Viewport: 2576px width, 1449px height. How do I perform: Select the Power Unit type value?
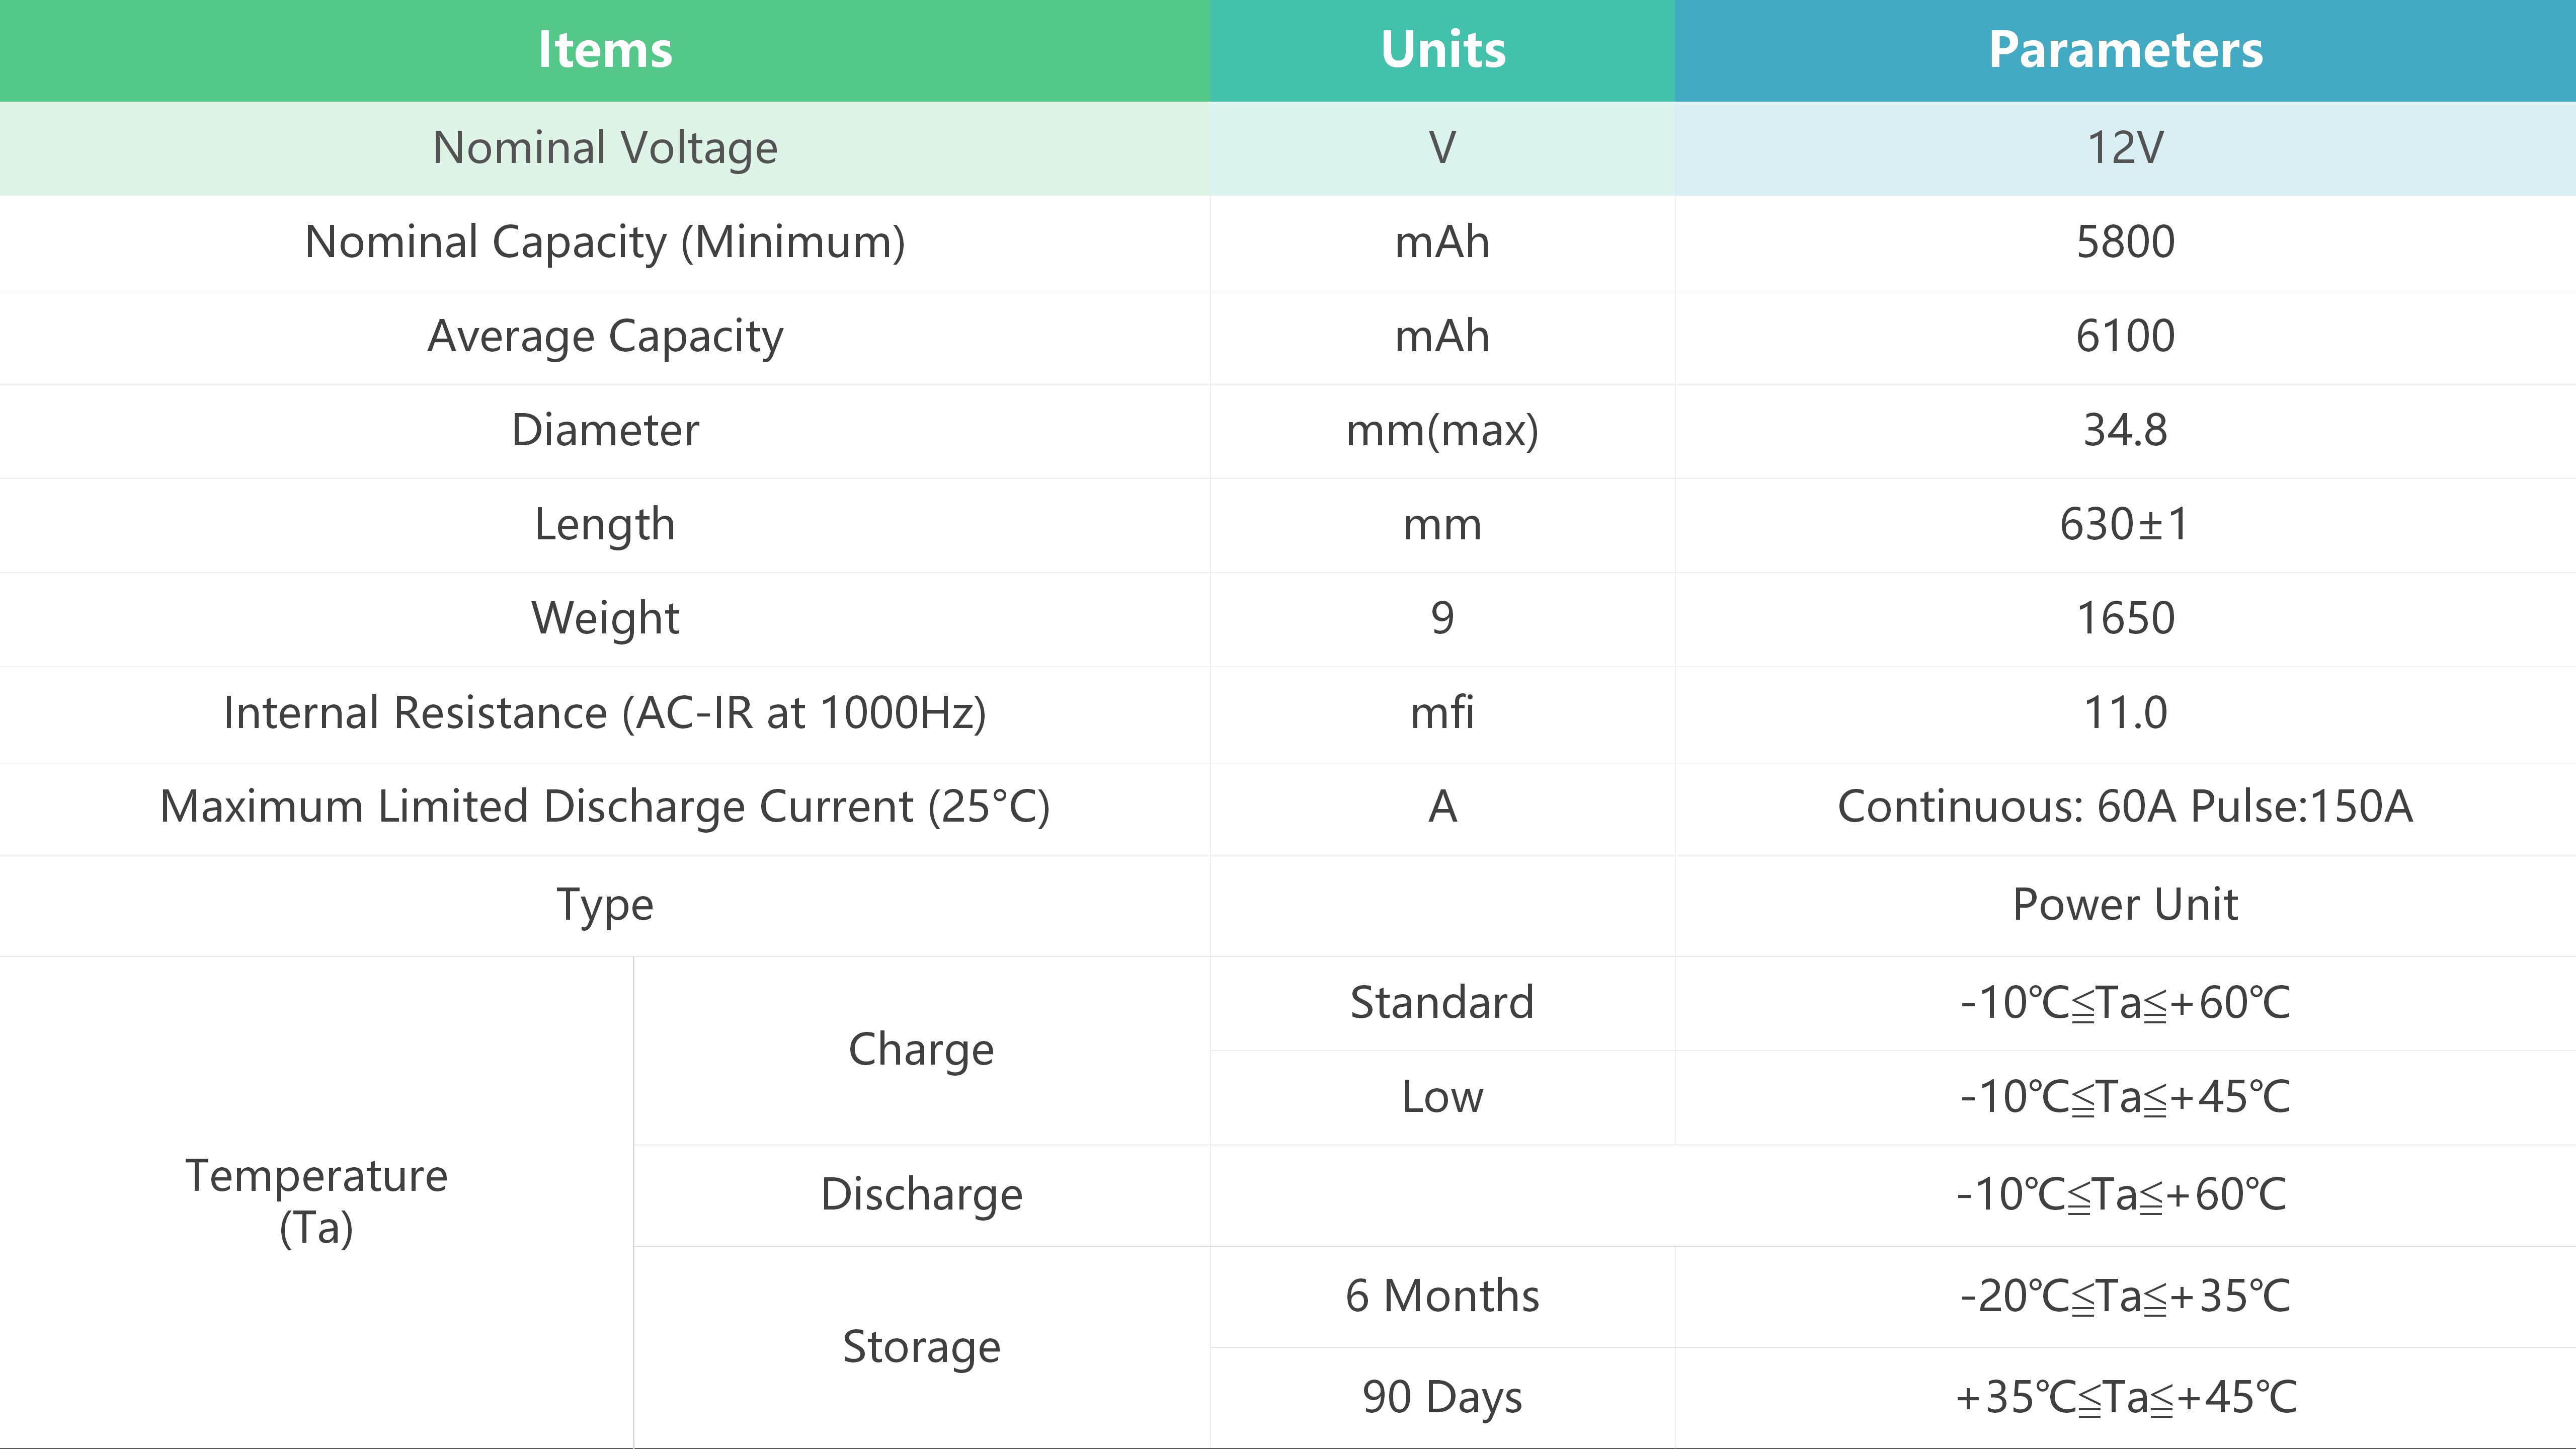coord(2125,905)
